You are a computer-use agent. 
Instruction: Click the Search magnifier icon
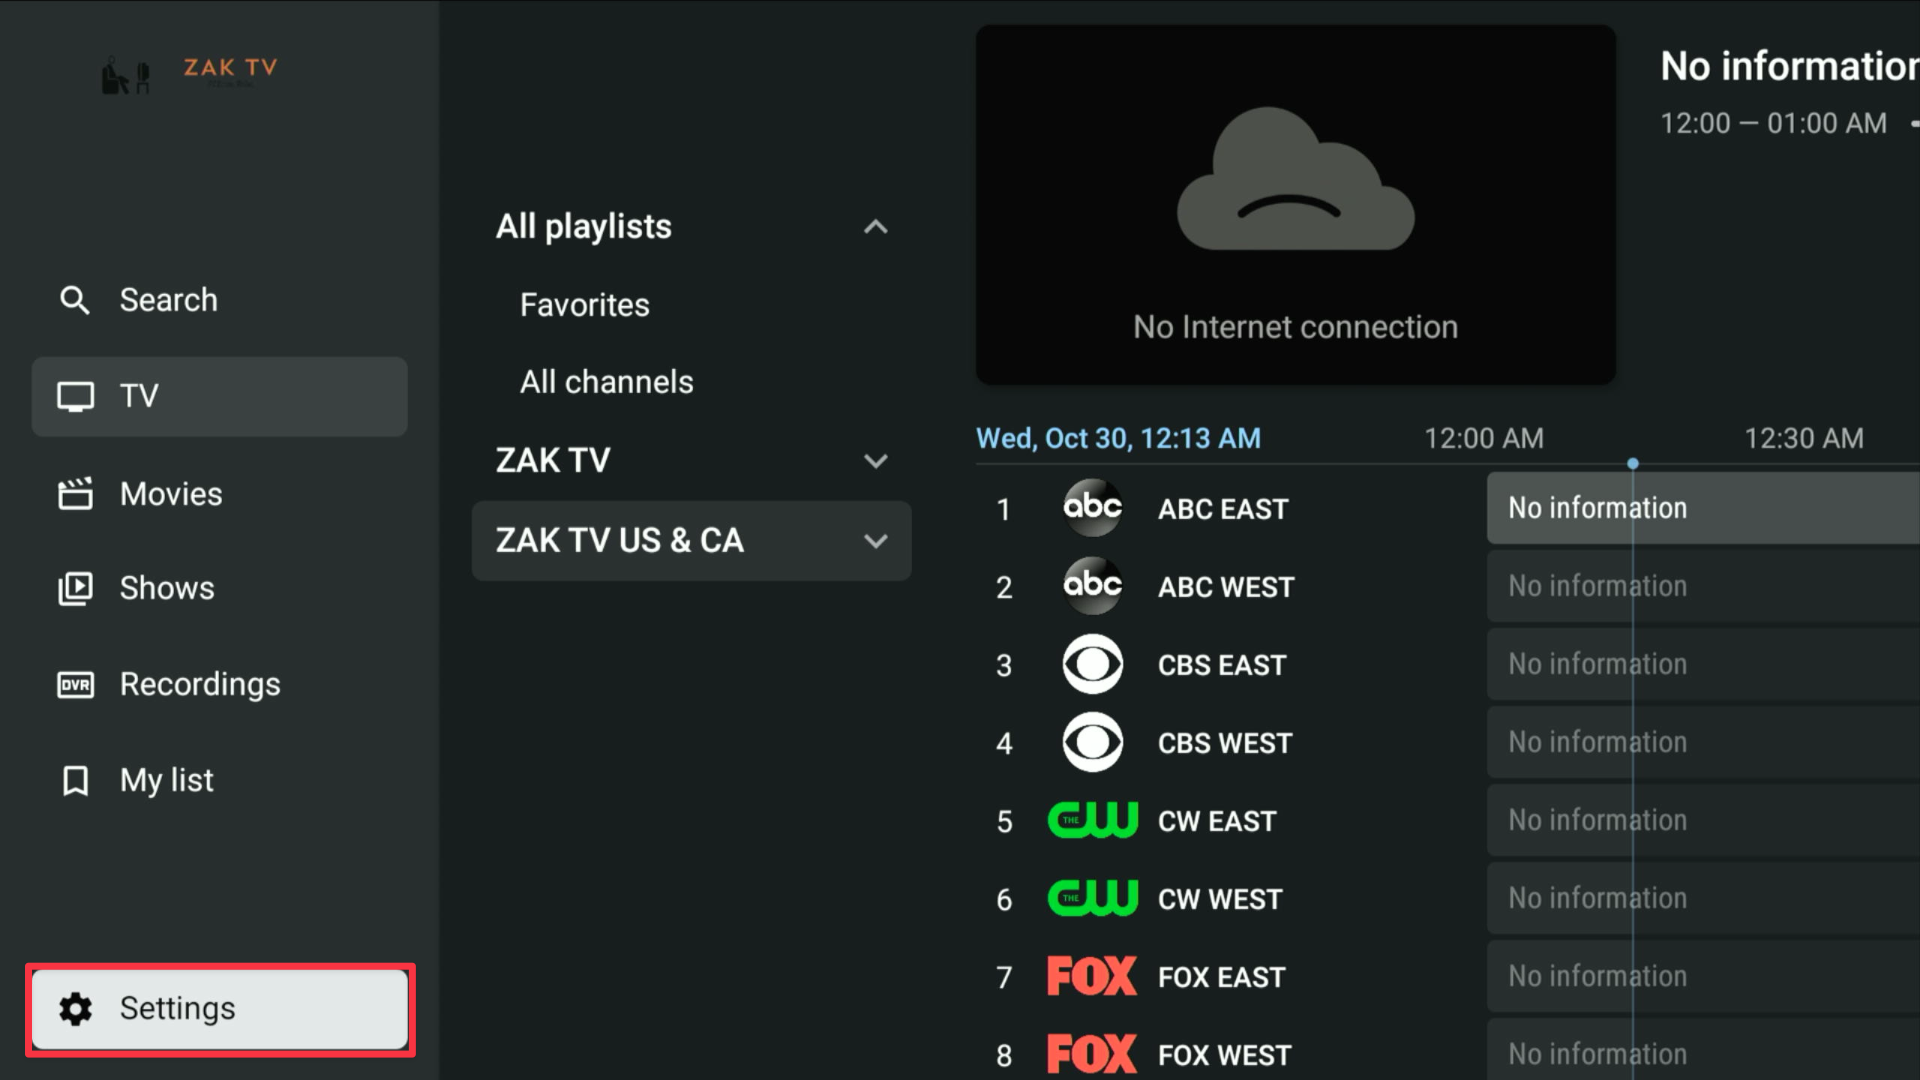pyautogui.click(x=75, y=300)
